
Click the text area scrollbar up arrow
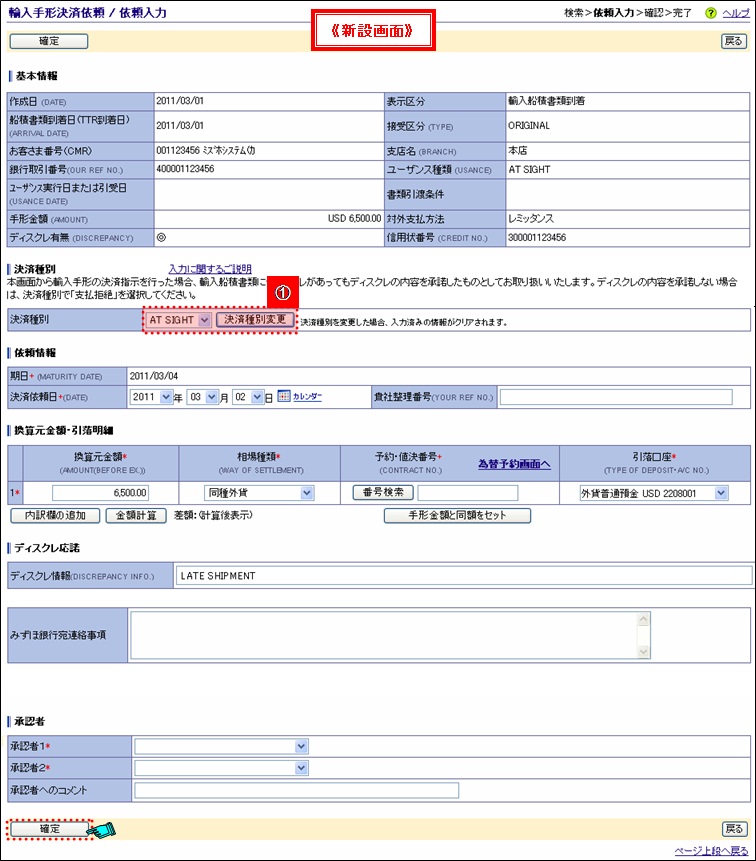point(643,619)
